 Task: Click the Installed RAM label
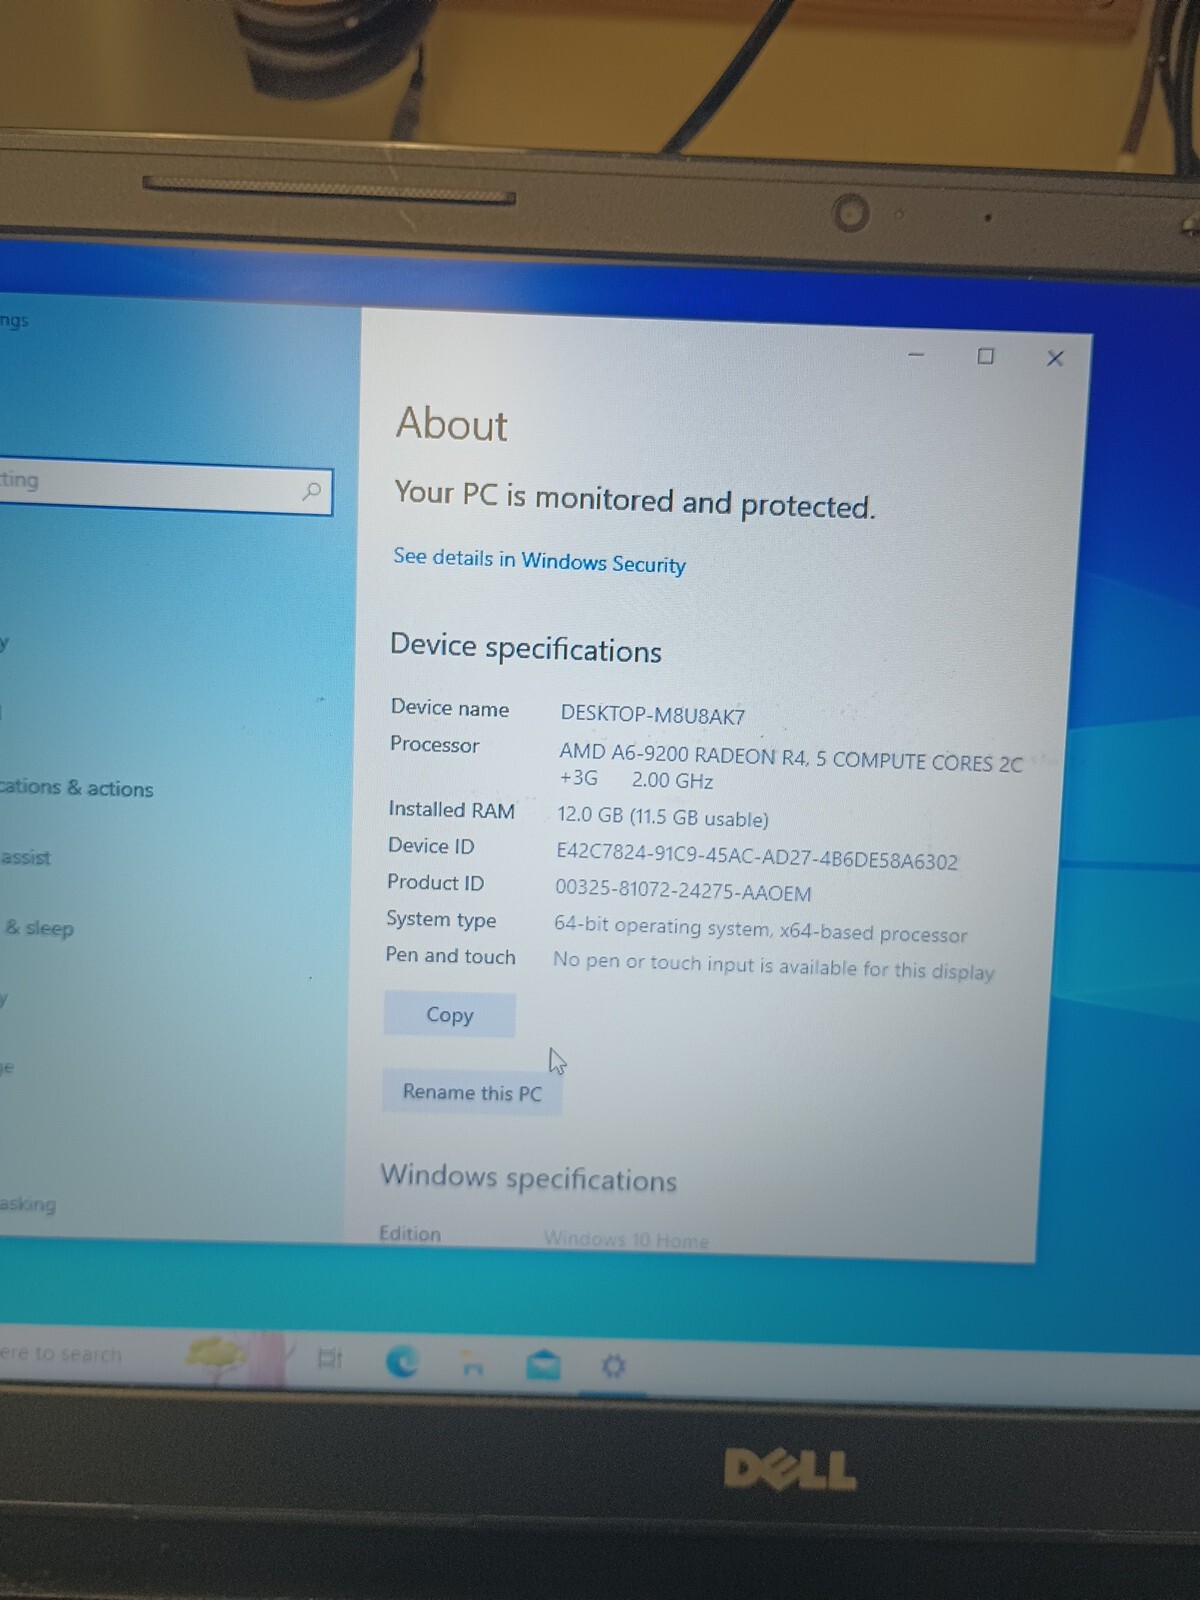point(452,810)
